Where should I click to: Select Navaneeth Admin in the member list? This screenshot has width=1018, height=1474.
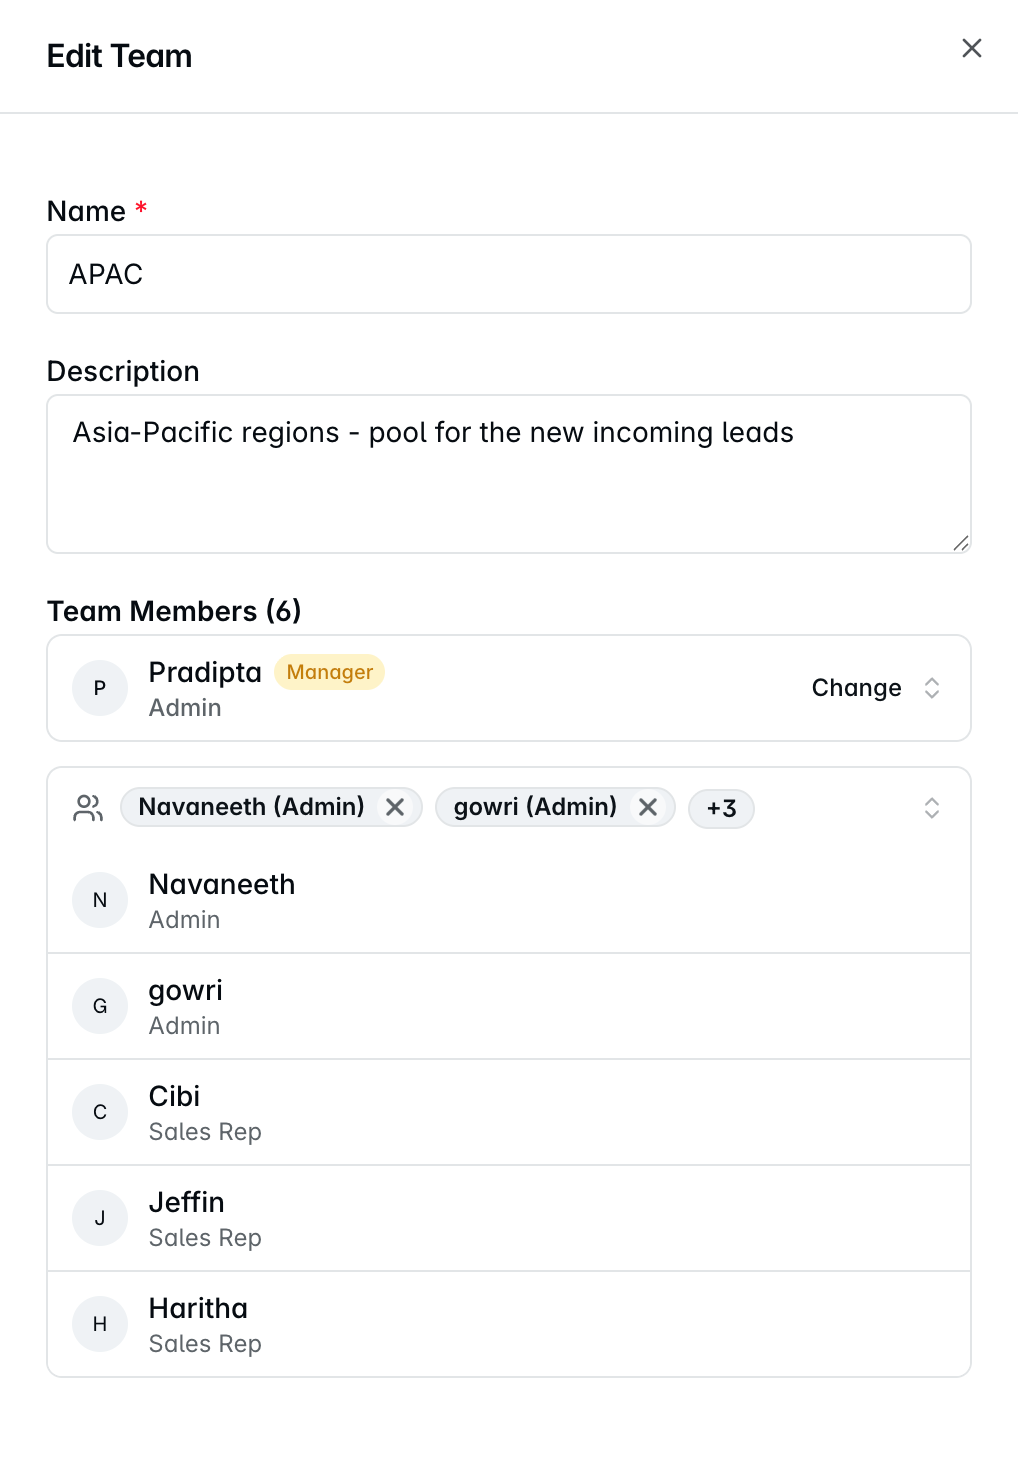(x=509, y=900)
